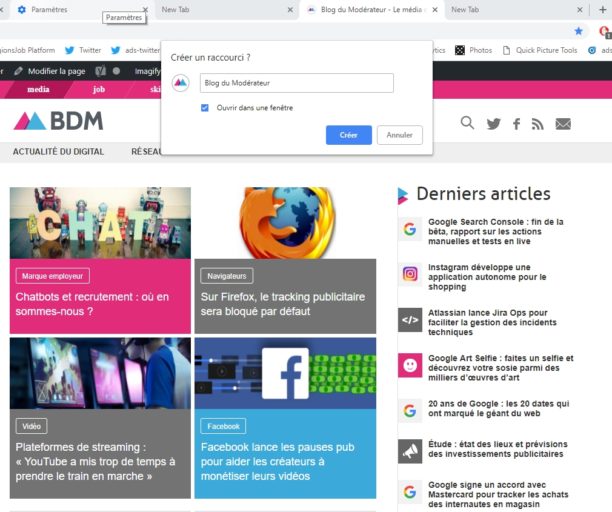Click Google icon beside Mastercard article

point(410,492)
